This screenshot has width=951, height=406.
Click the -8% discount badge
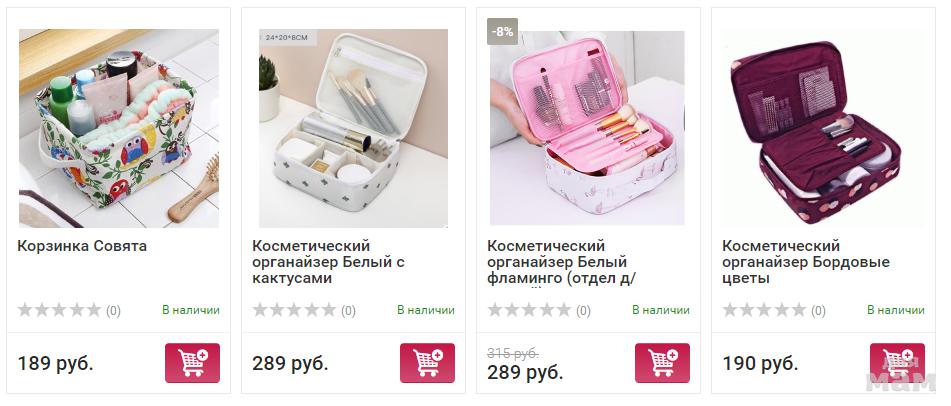coord(502,32)
